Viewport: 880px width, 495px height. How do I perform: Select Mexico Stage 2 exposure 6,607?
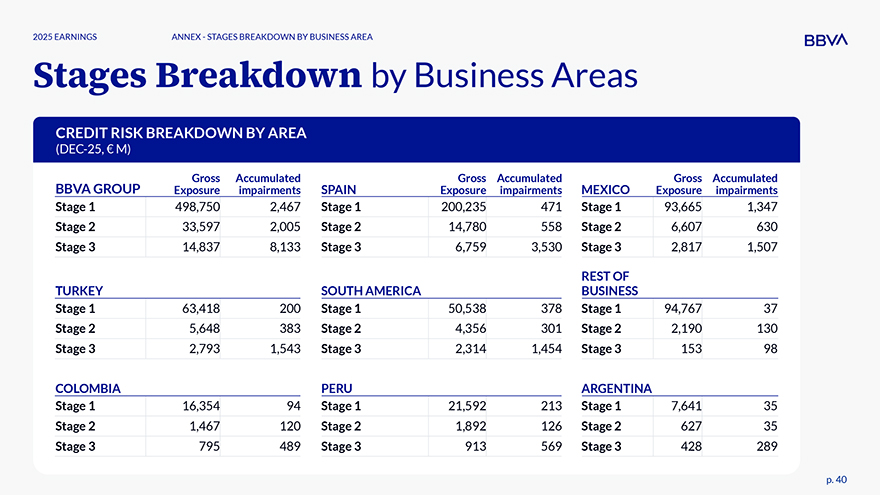coord(686,227)
